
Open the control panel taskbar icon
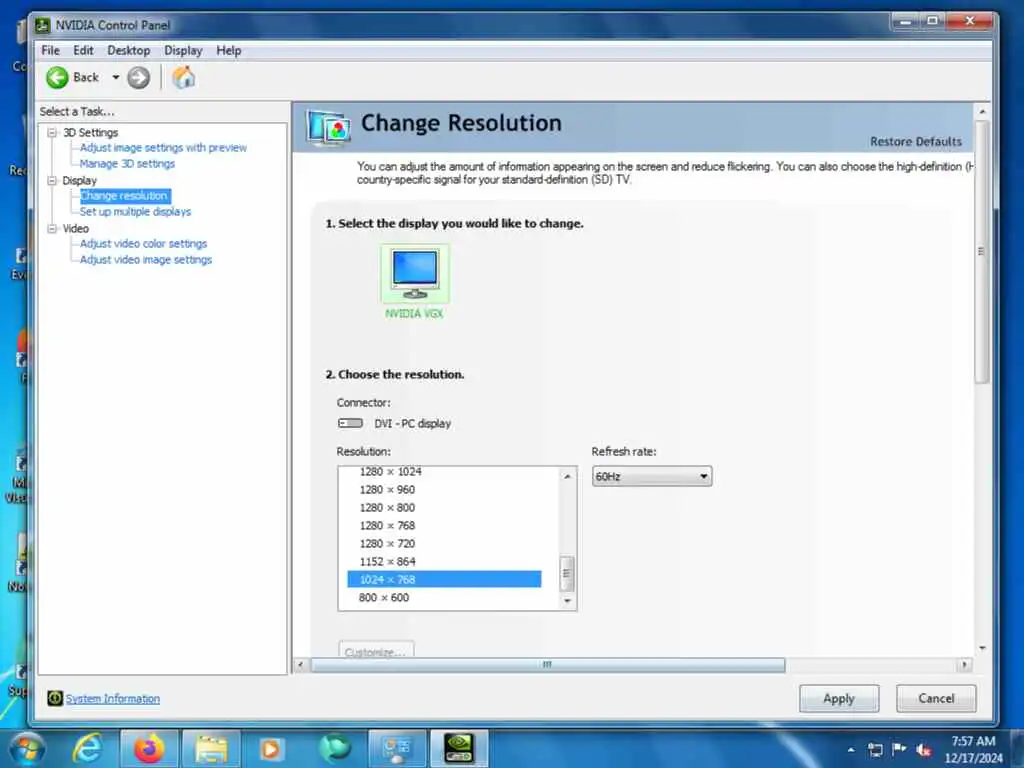tap(397, 748)
